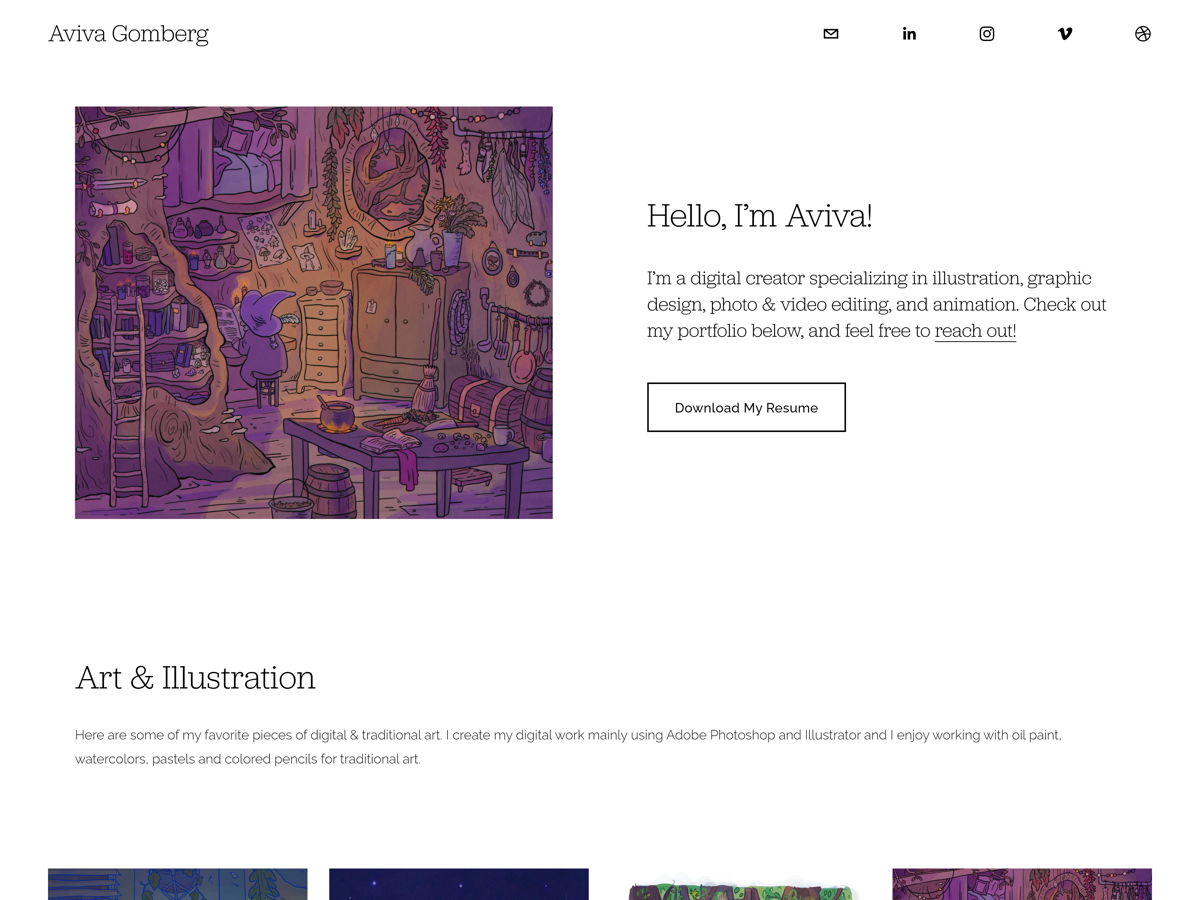Open the email envelope icon

click(831, 34)
